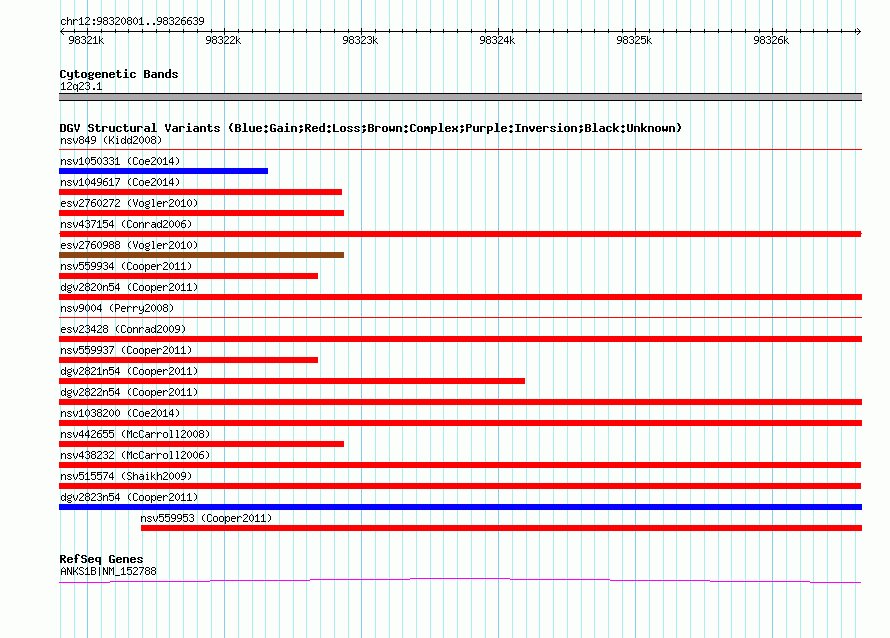Screen dimensions: 890x638
Task: Open the nsv1049617 (Coe2014) variant label
Action: [x=120, y=182]
